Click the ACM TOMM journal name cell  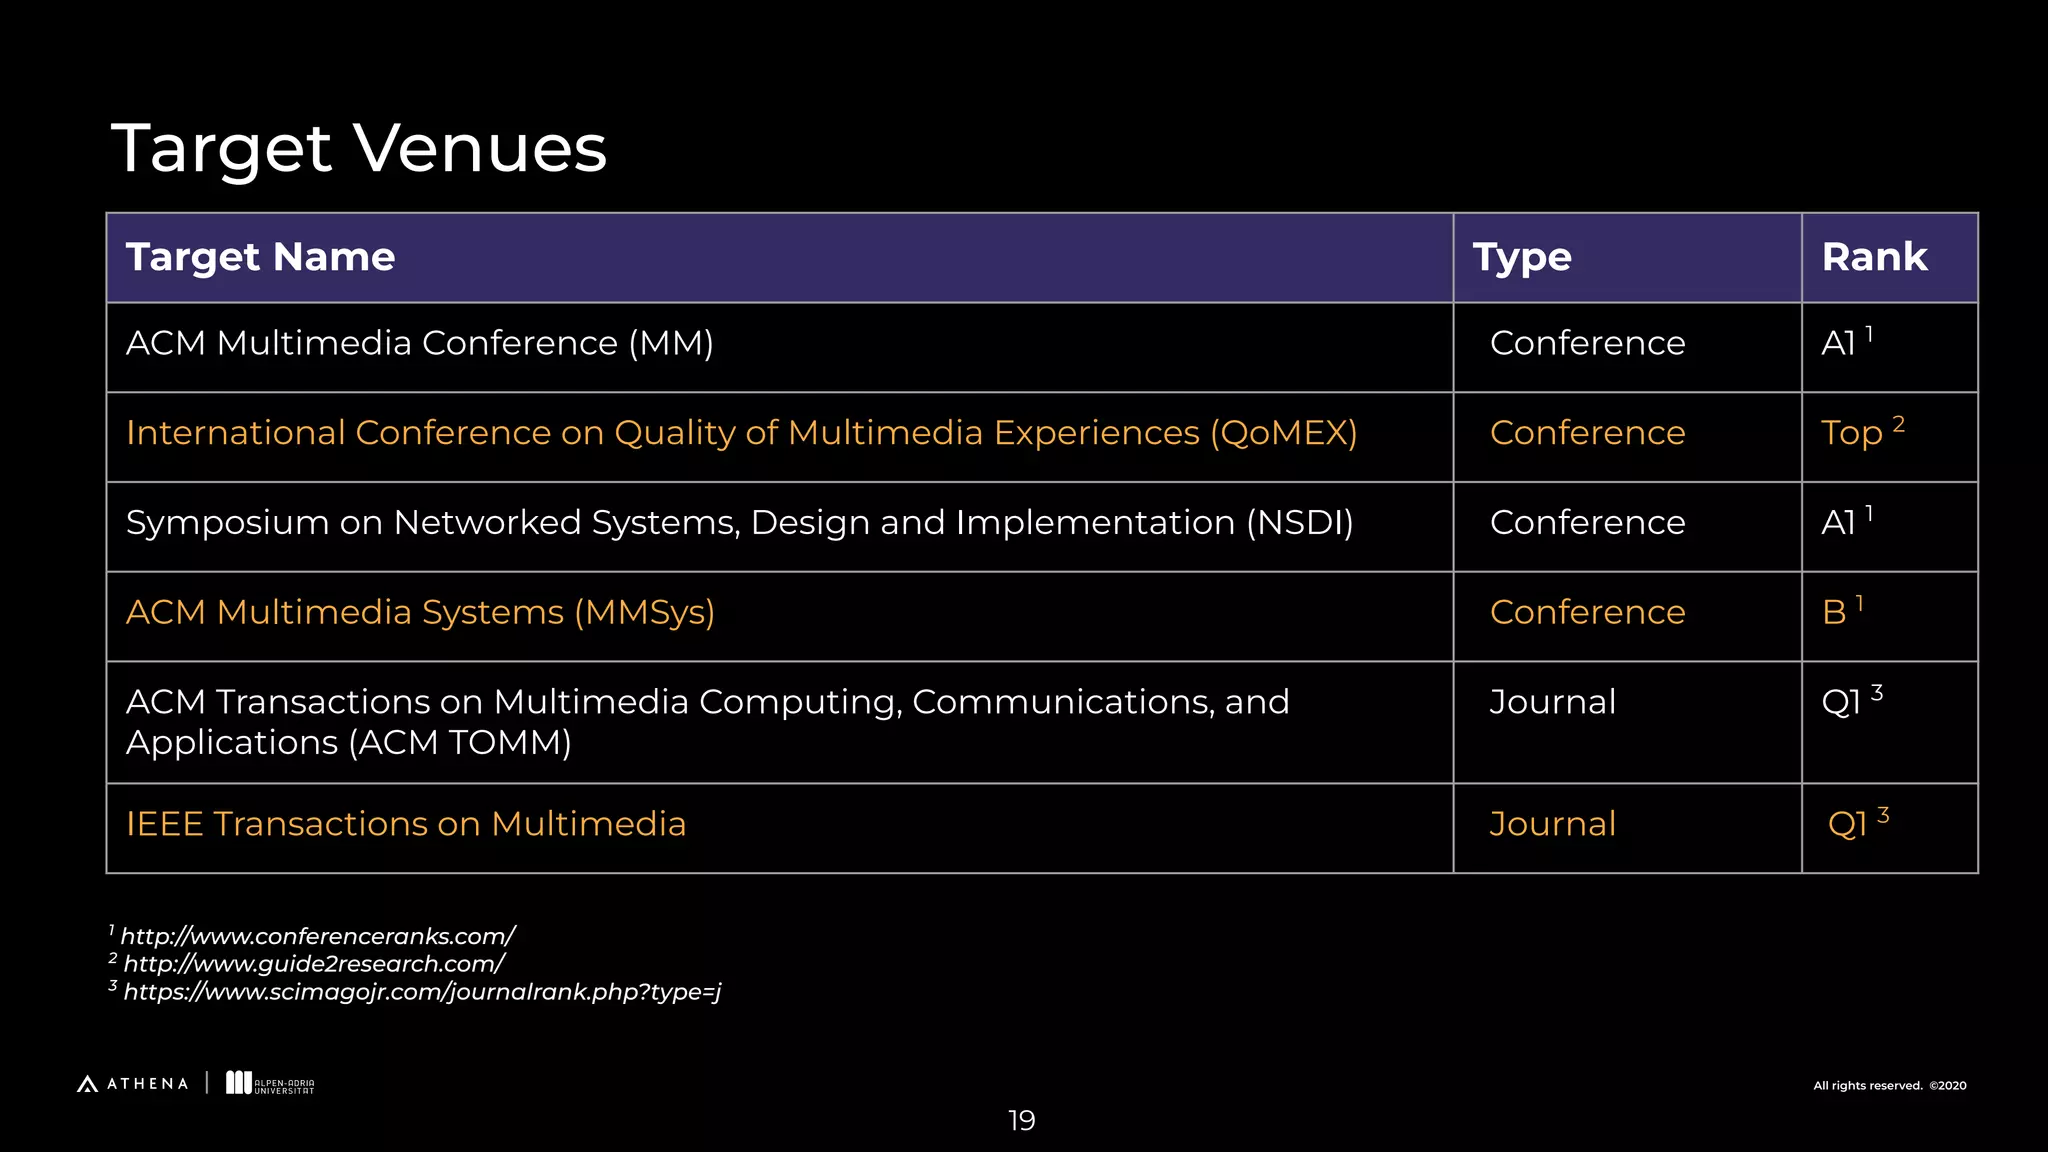tap(707, 721)
